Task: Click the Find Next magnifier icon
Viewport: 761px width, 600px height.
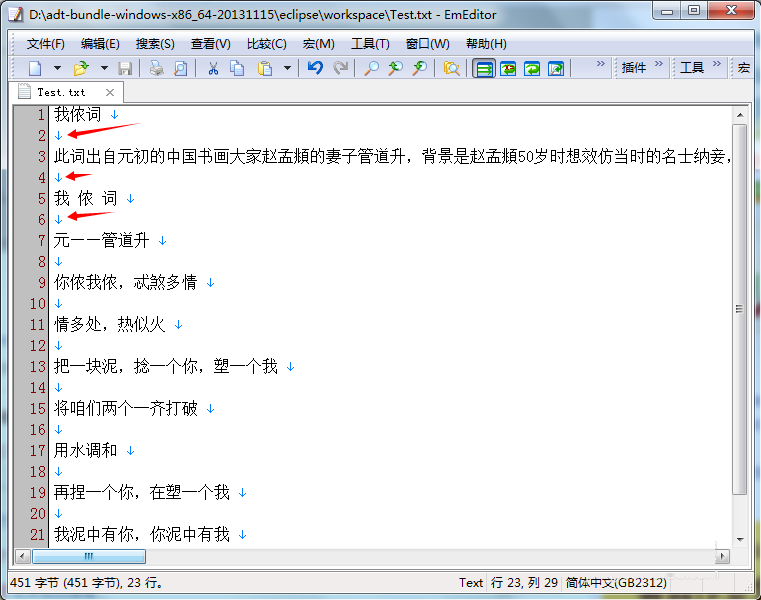Action: 396,68
